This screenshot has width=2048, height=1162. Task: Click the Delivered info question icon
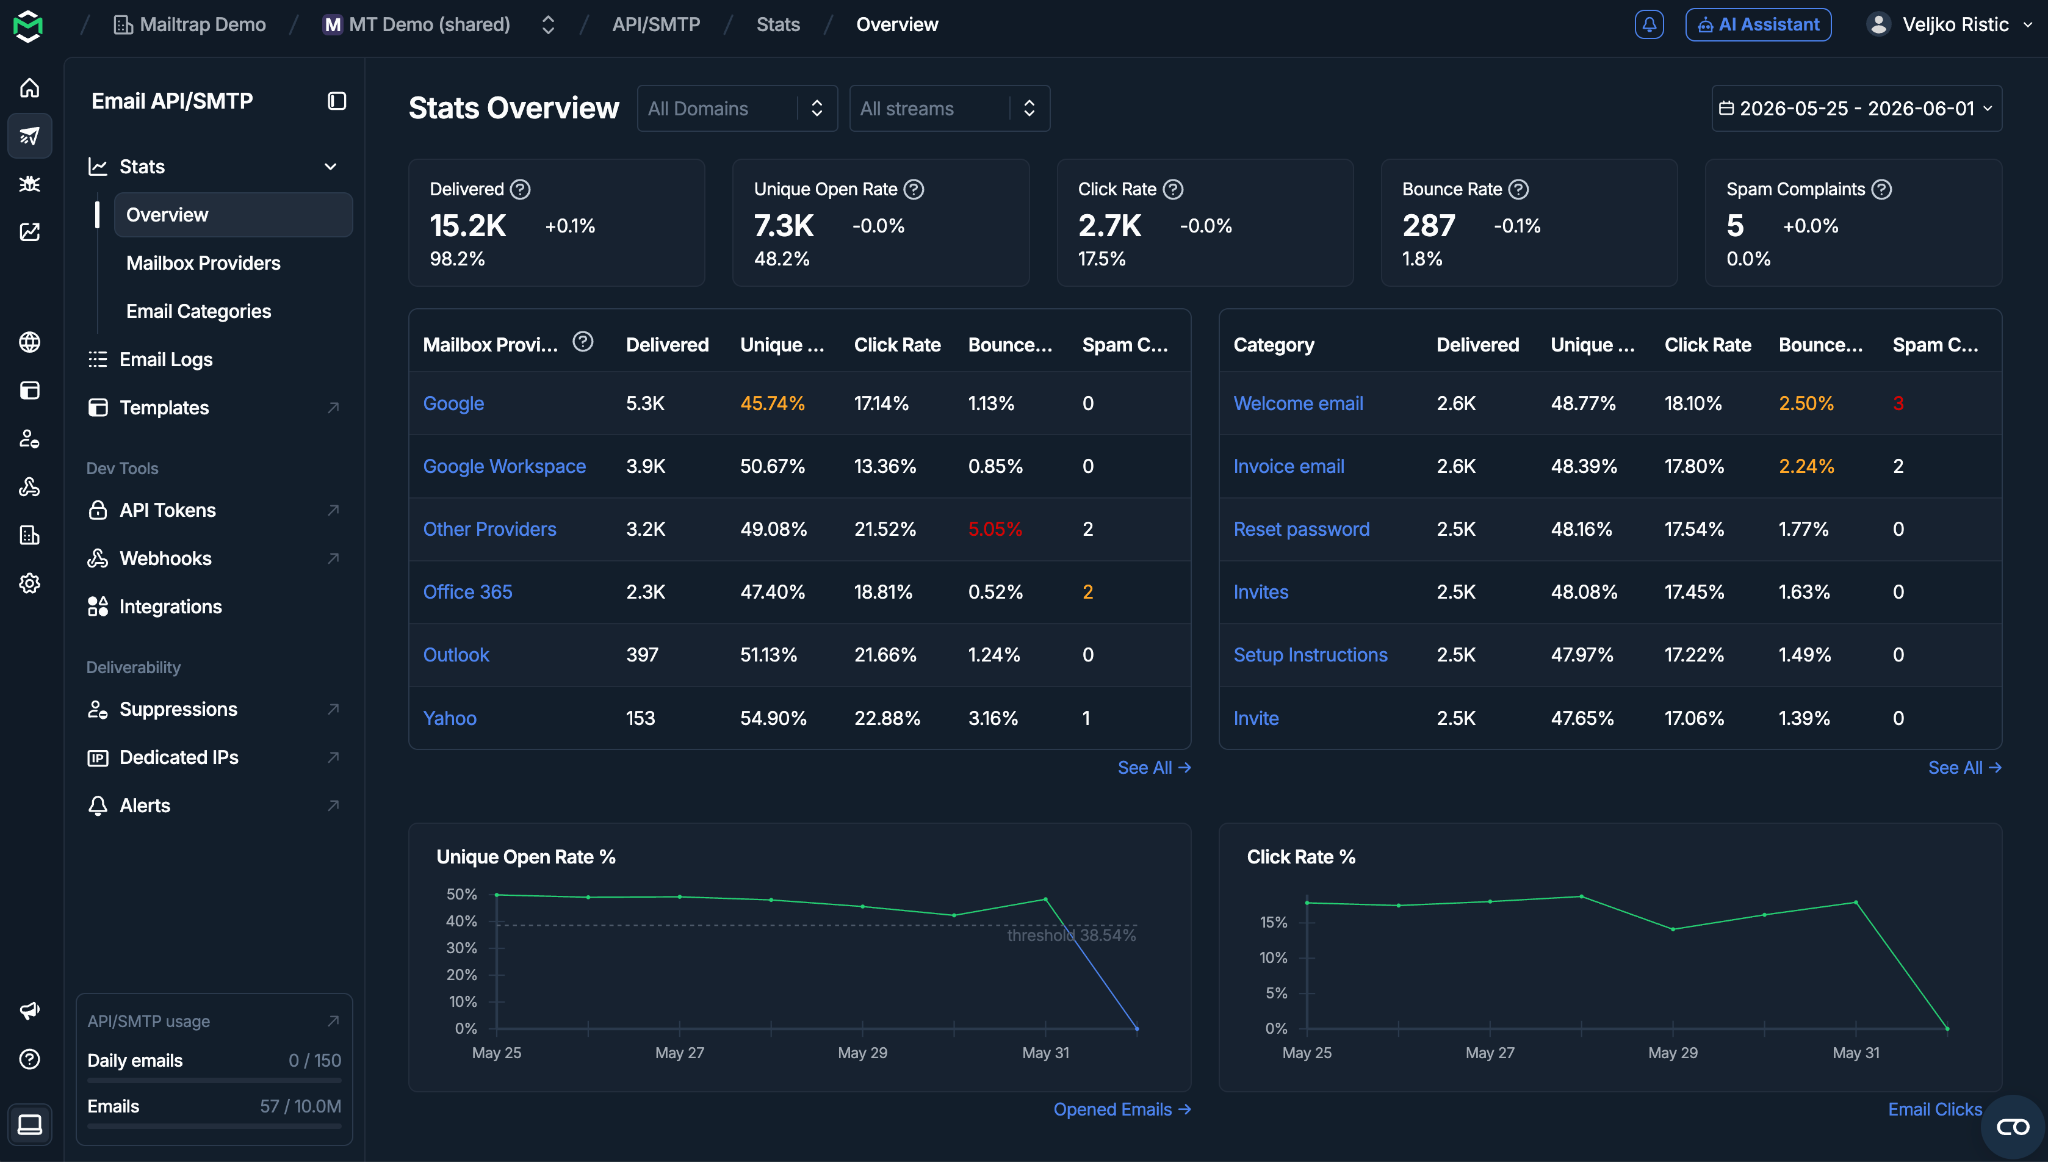pos(520,189)
